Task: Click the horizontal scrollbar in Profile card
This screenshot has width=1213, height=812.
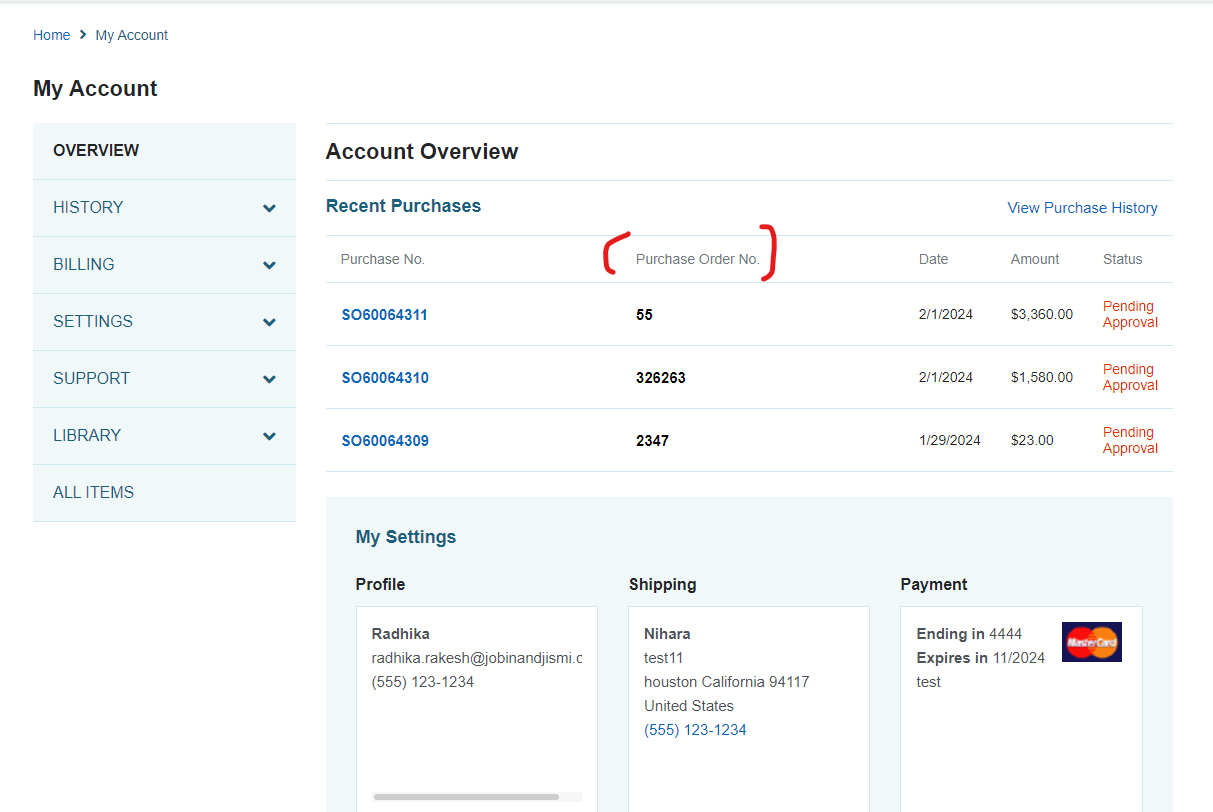Action: (466, 797)
